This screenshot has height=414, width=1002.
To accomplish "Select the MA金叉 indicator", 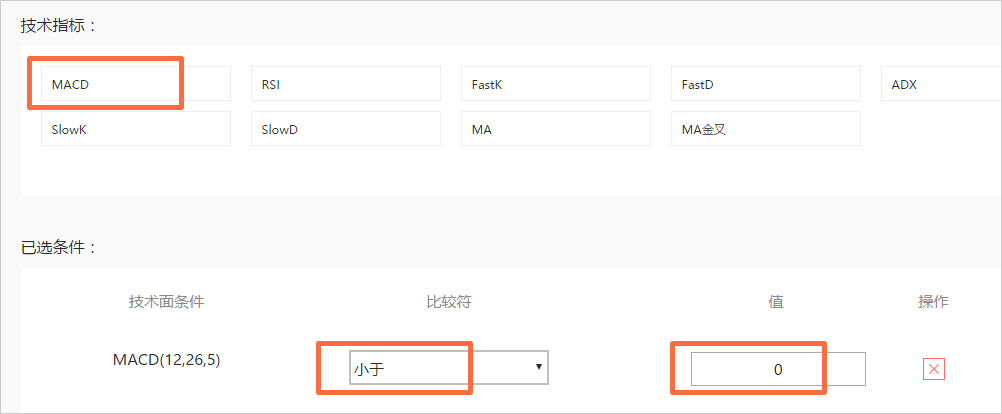I will tap(766, 128).
